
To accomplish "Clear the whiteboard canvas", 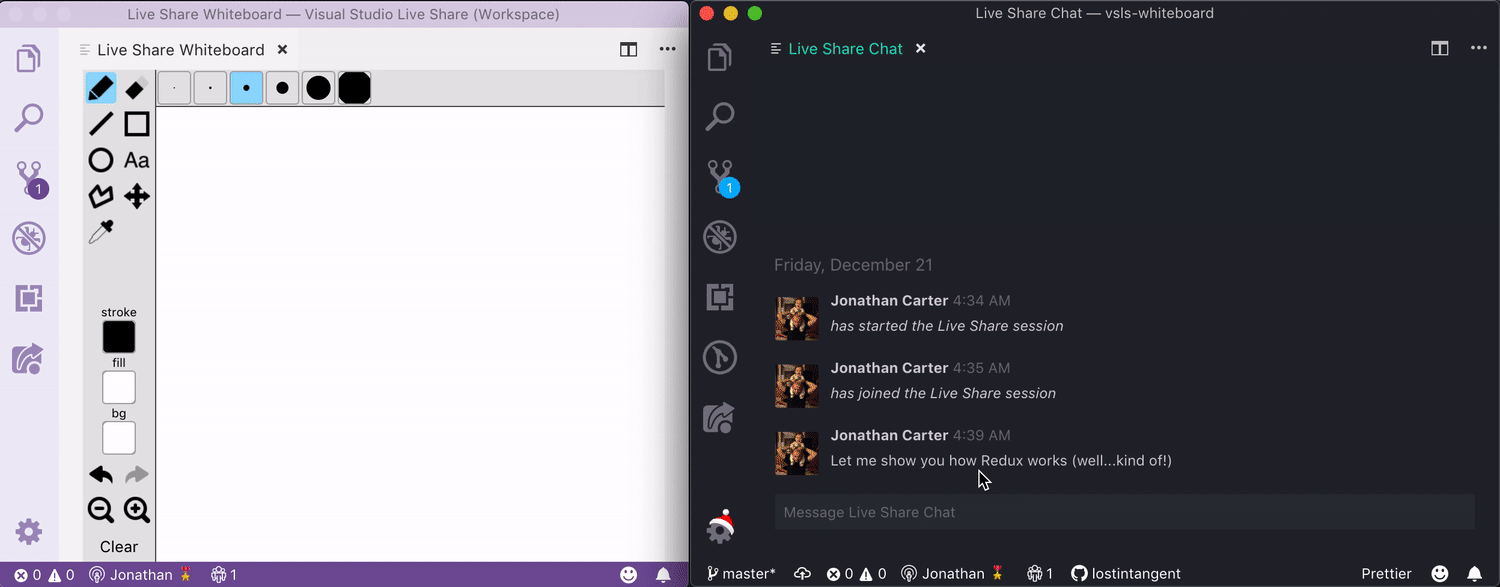I will coord(119,547).
